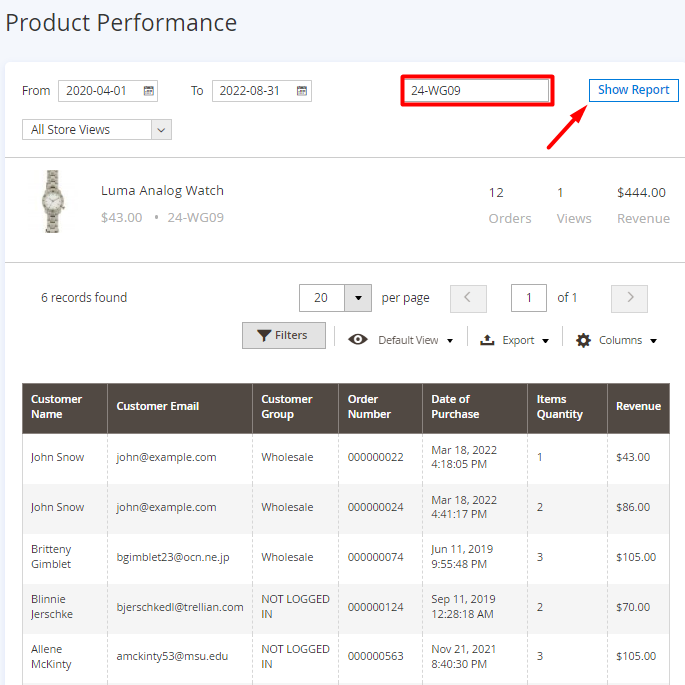The image size is (685, 685).
Task: Sort by Date of Purchase column header
Action: 475,408
